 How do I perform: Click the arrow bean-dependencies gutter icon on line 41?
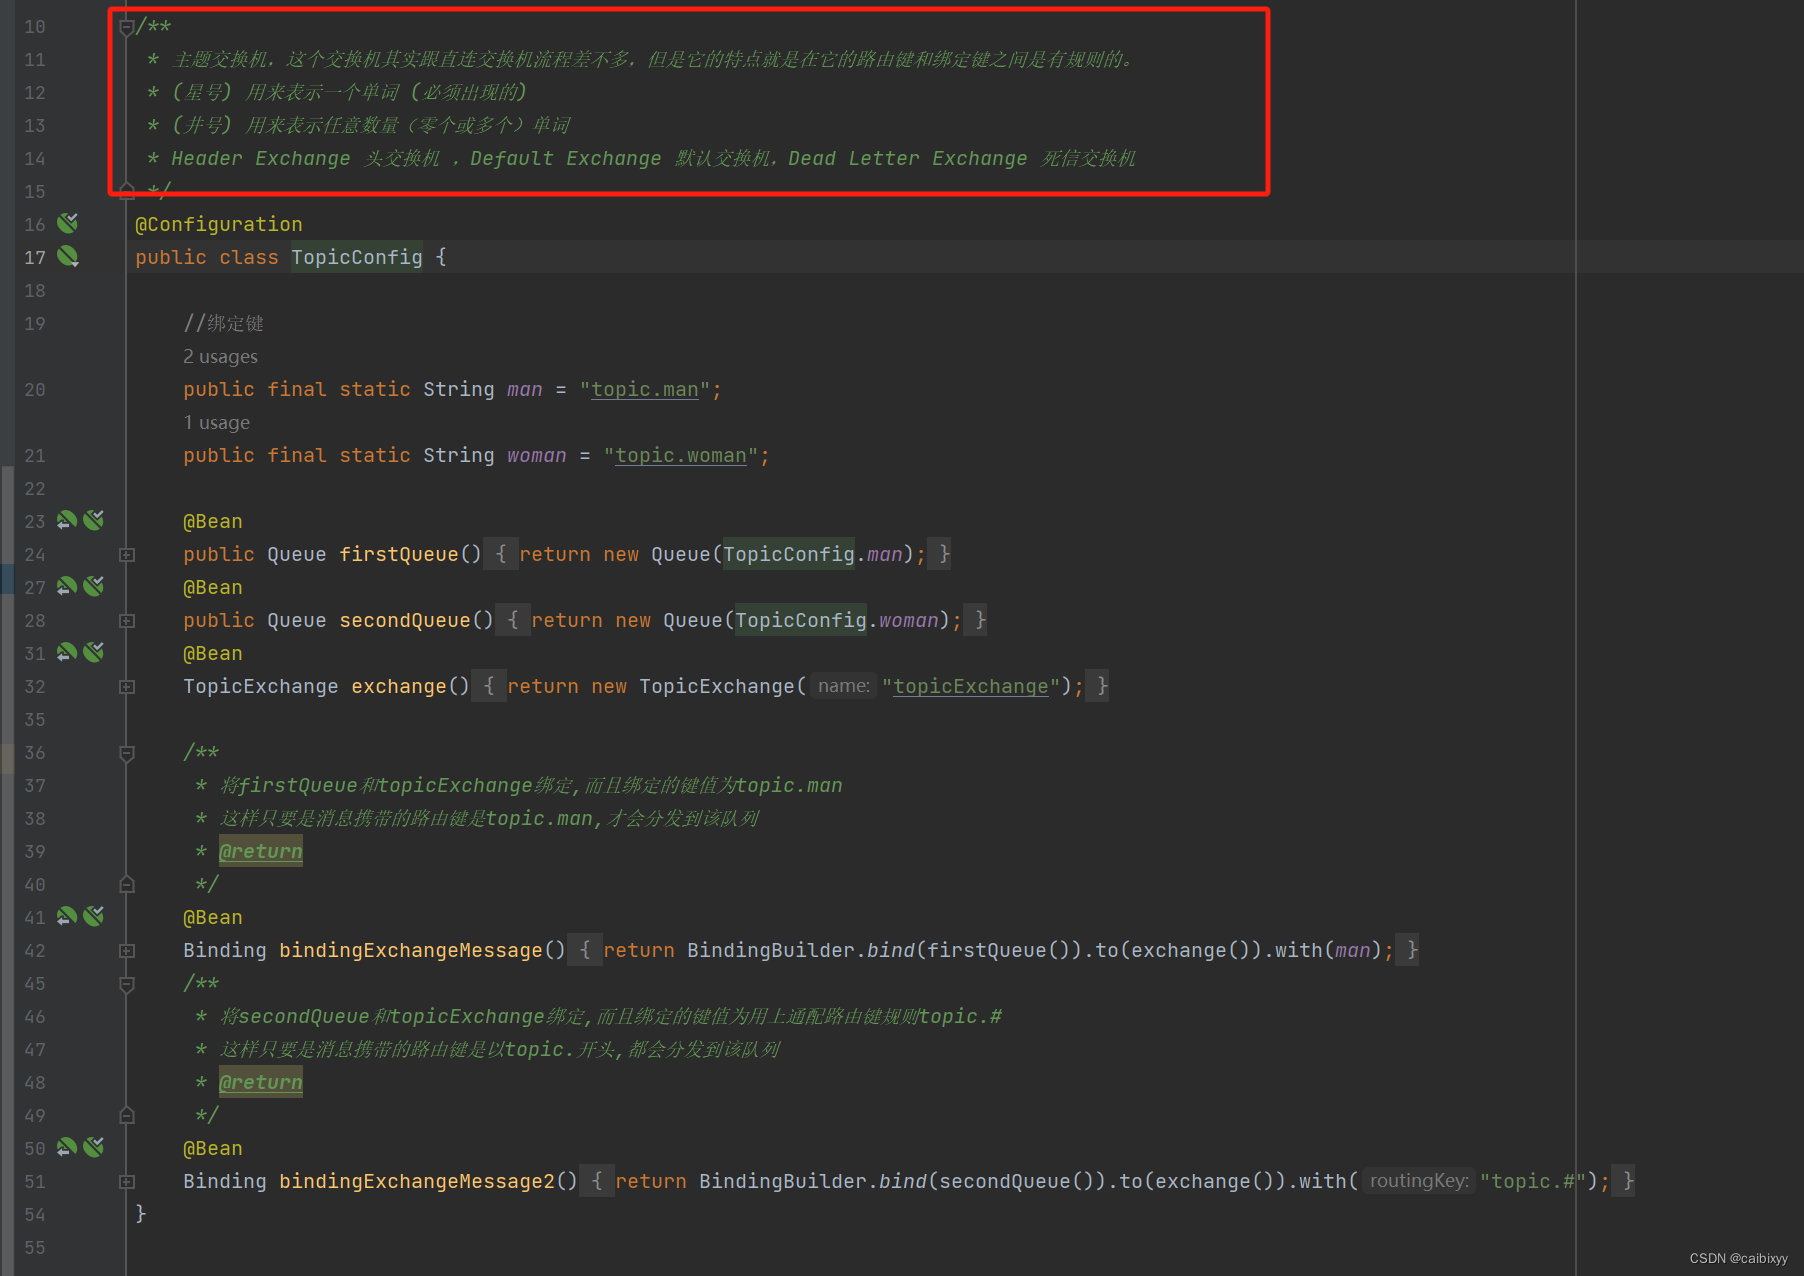pyautogui.click(x=67, y=916)
